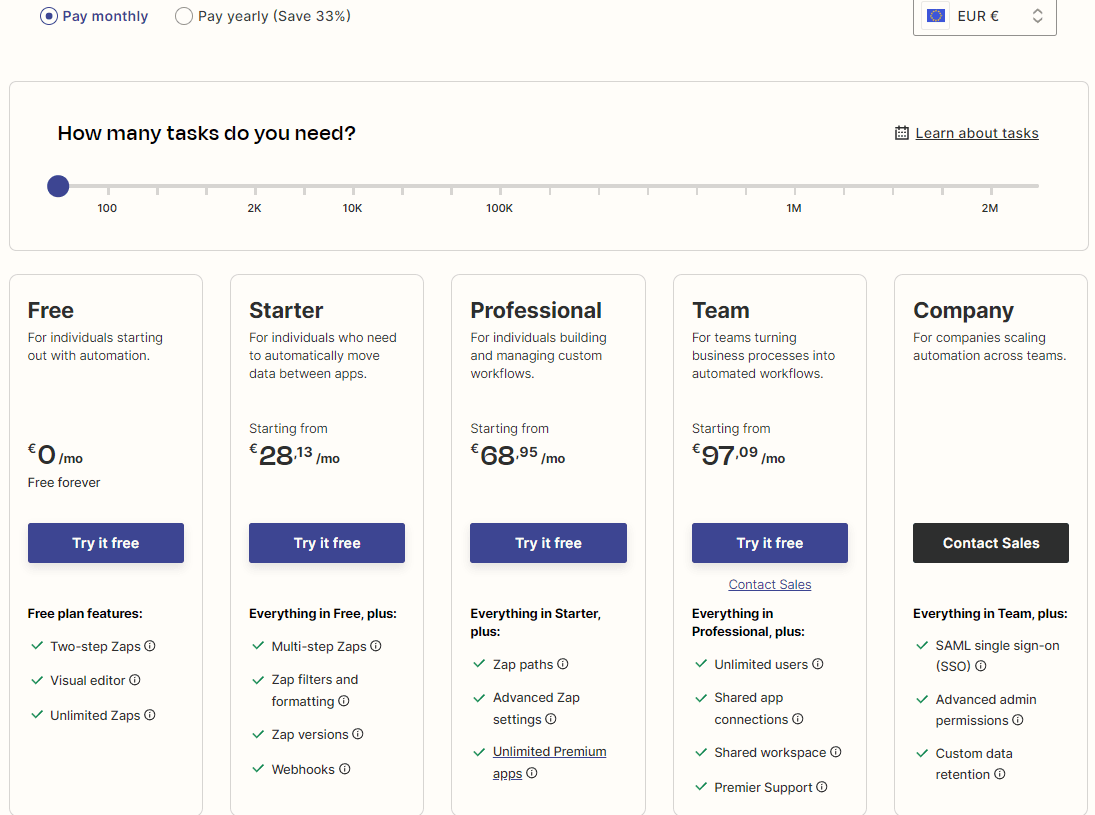
Task: Show info for SAML single sign-on
Action: pyautogui.click(x=980, y=666)
